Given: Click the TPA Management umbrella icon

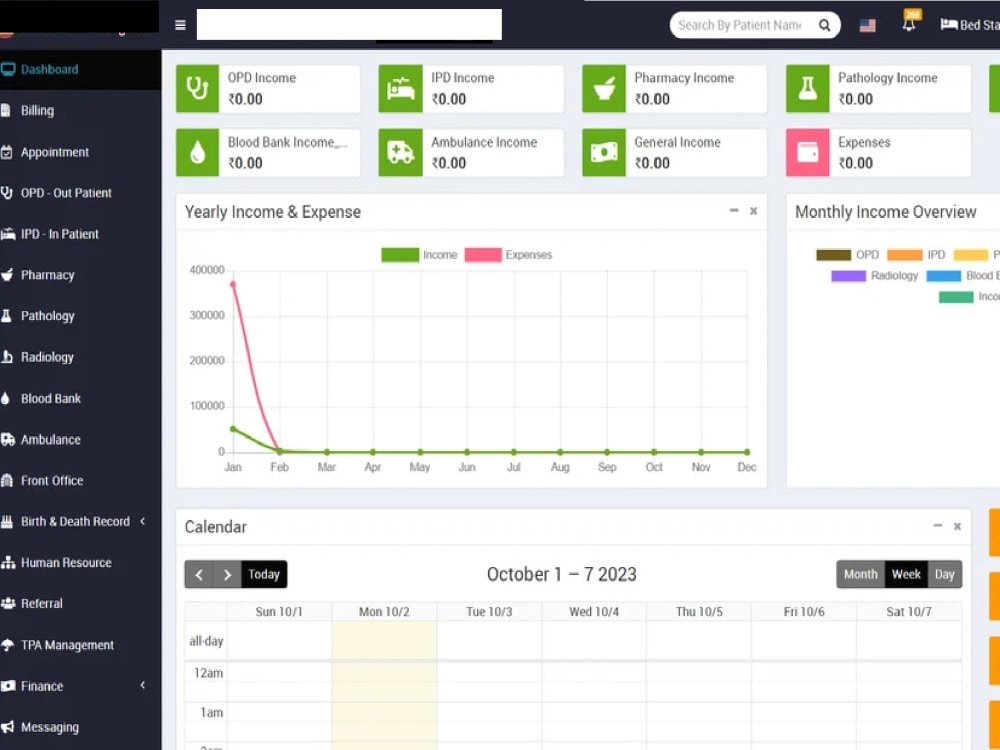Looking at the screenshot, I should click(x=8, y=645).
